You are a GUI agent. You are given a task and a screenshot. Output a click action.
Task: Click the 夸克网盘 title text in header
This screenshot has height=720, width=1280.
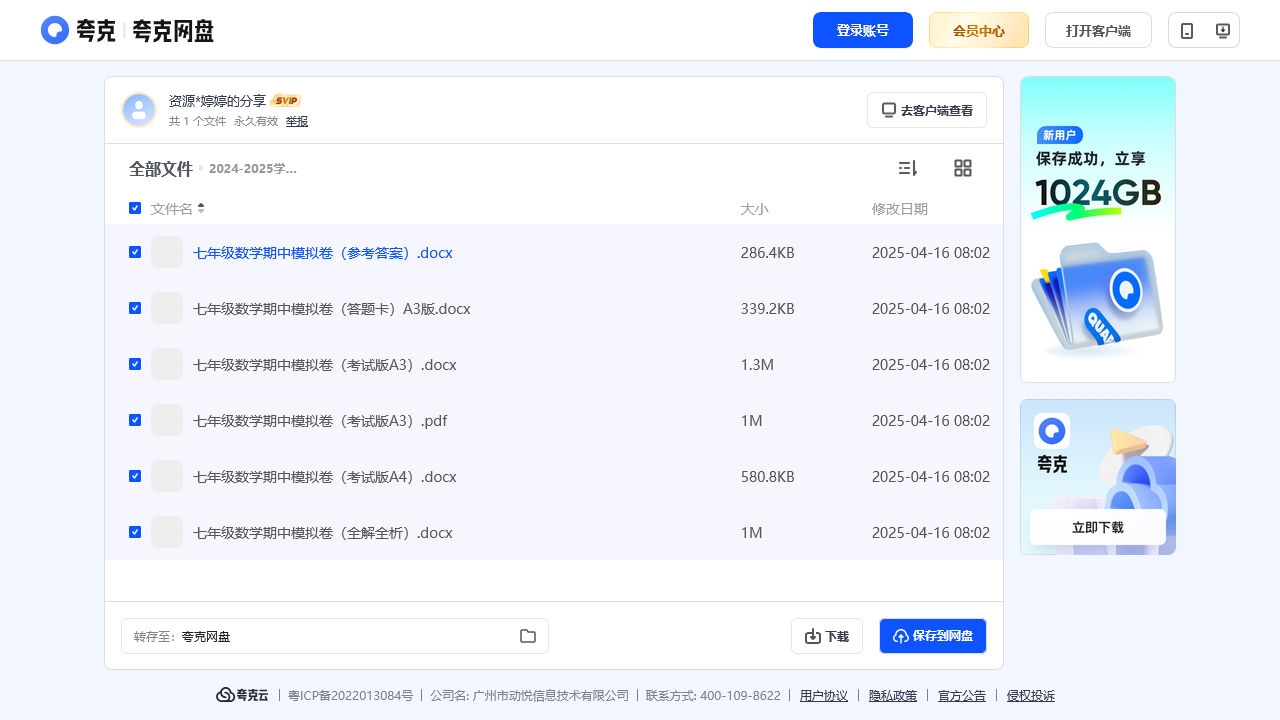click(173, 31)
